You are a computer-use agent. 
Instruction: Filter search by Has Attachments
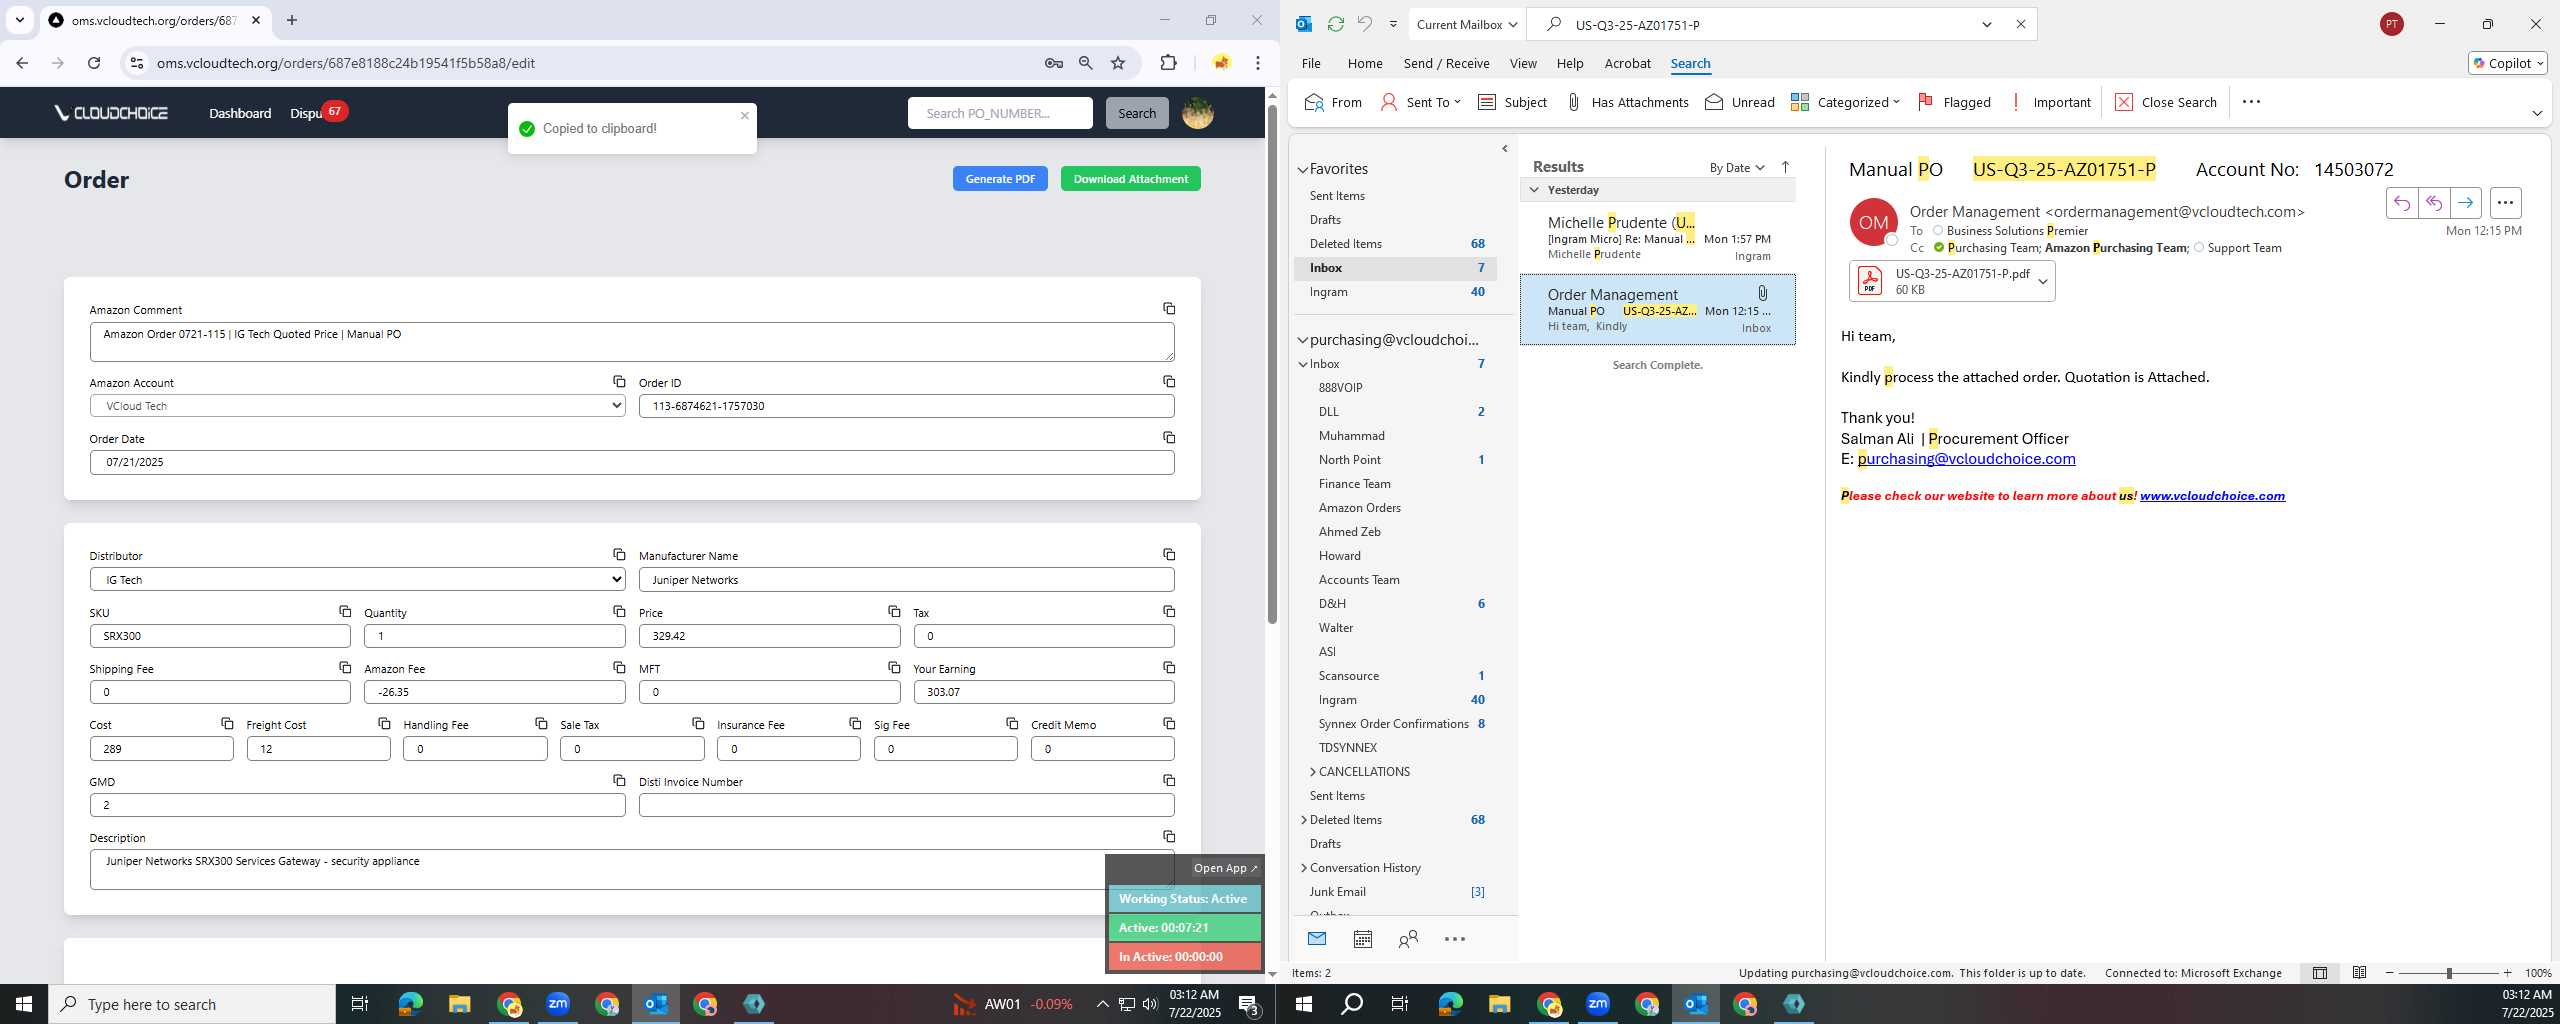pyautogui.click(x=1627, y=102)
